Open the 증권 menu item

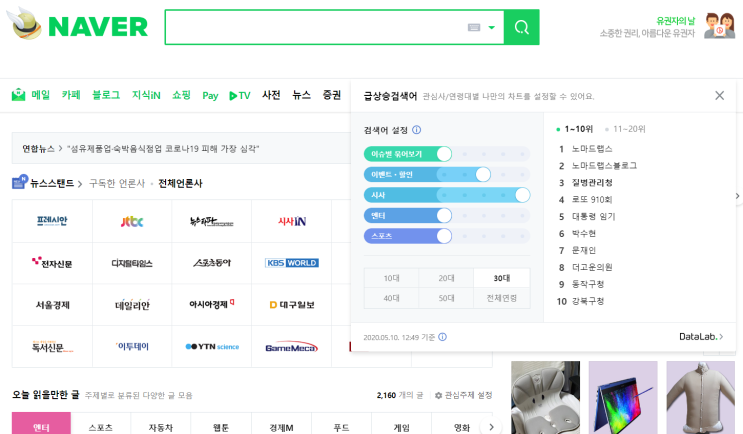tap(332, 95)
